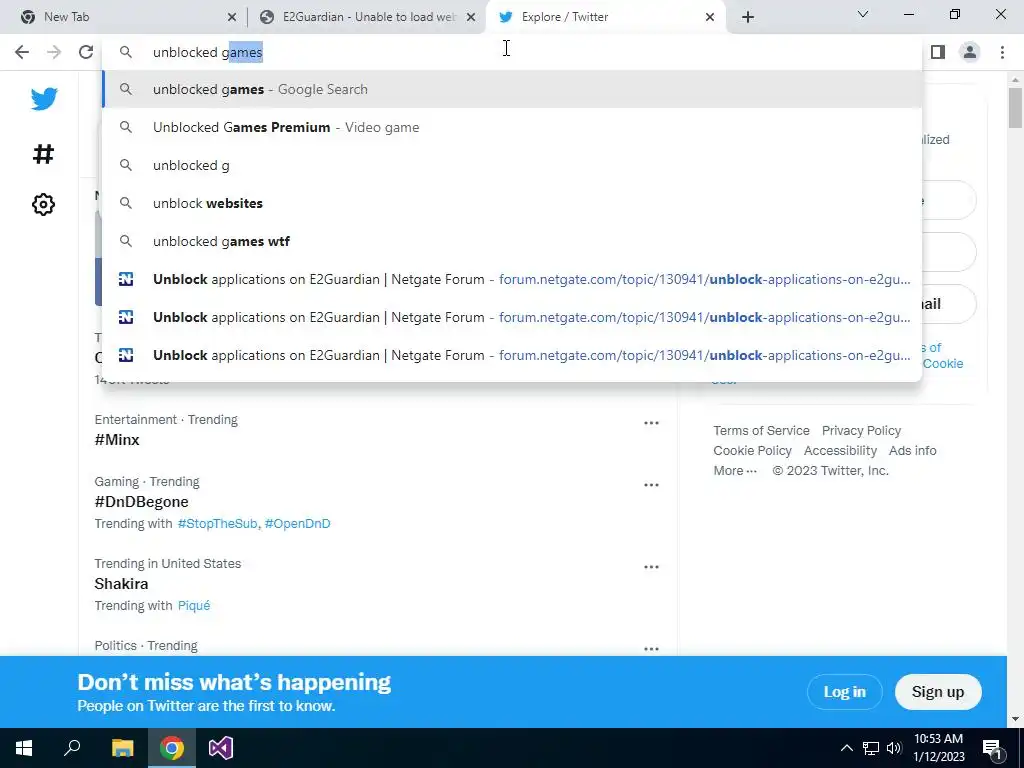Click the Sign up button

[938, 692]
